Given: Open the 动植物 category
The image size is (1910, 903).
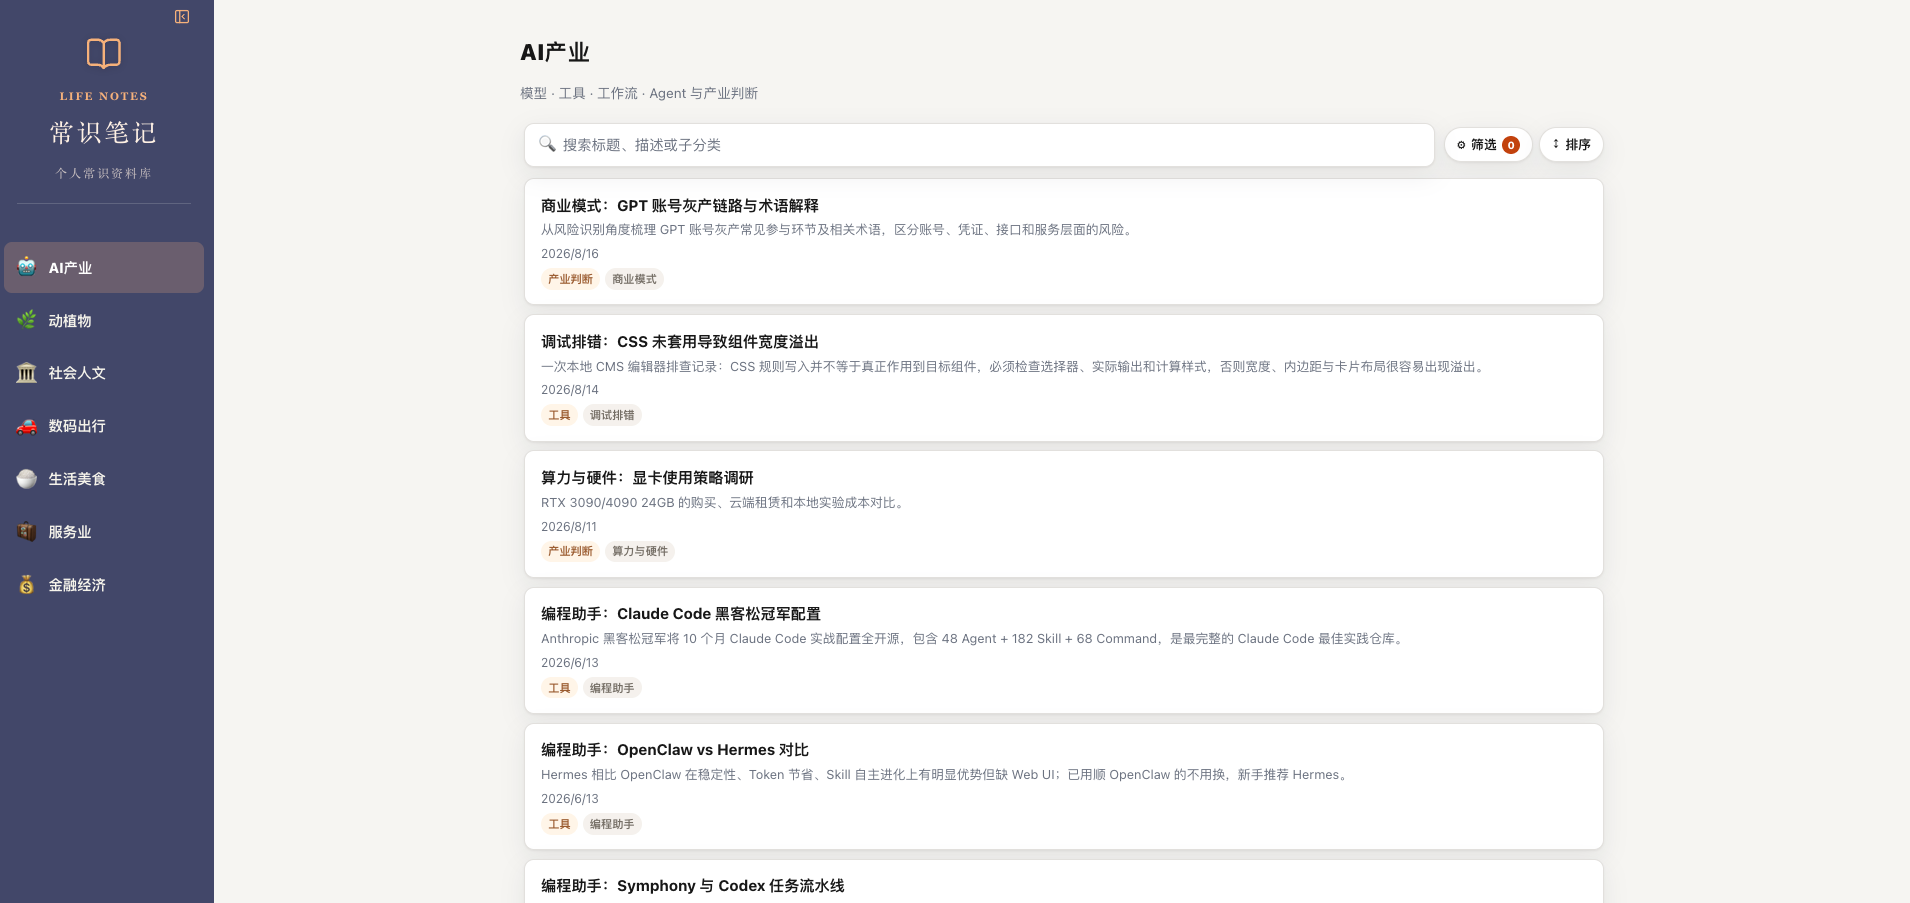Looking at the screenshot, I should (x=104, y=320).
